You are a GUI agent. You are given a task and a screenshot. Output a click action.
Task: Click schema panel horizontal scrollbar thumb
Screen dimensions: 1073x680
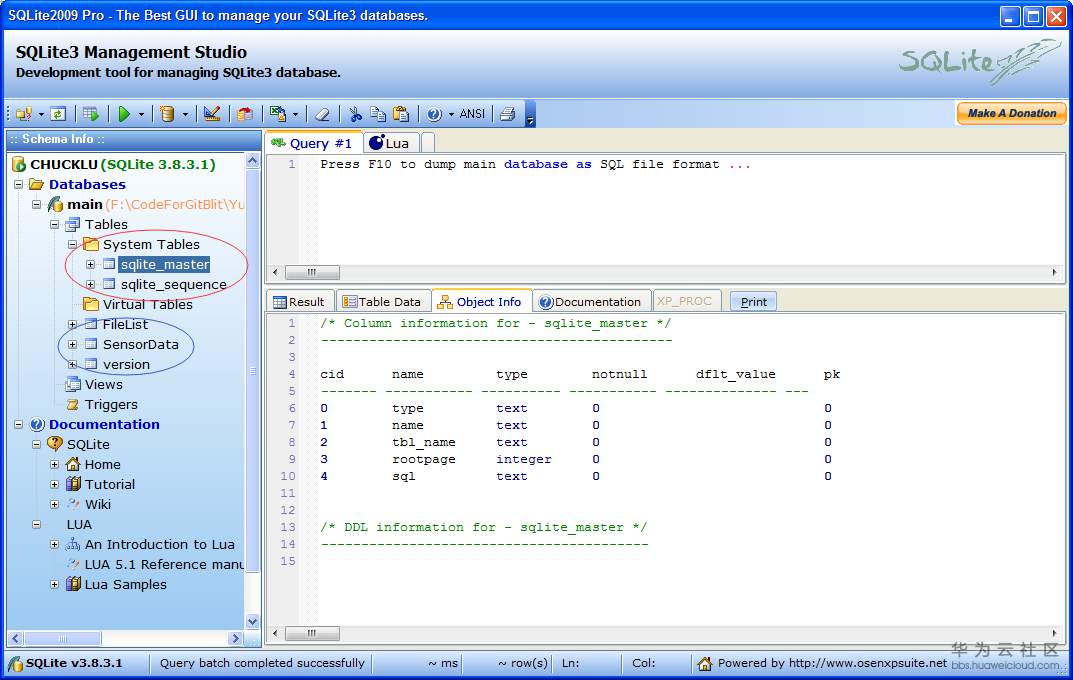[62, 638]
